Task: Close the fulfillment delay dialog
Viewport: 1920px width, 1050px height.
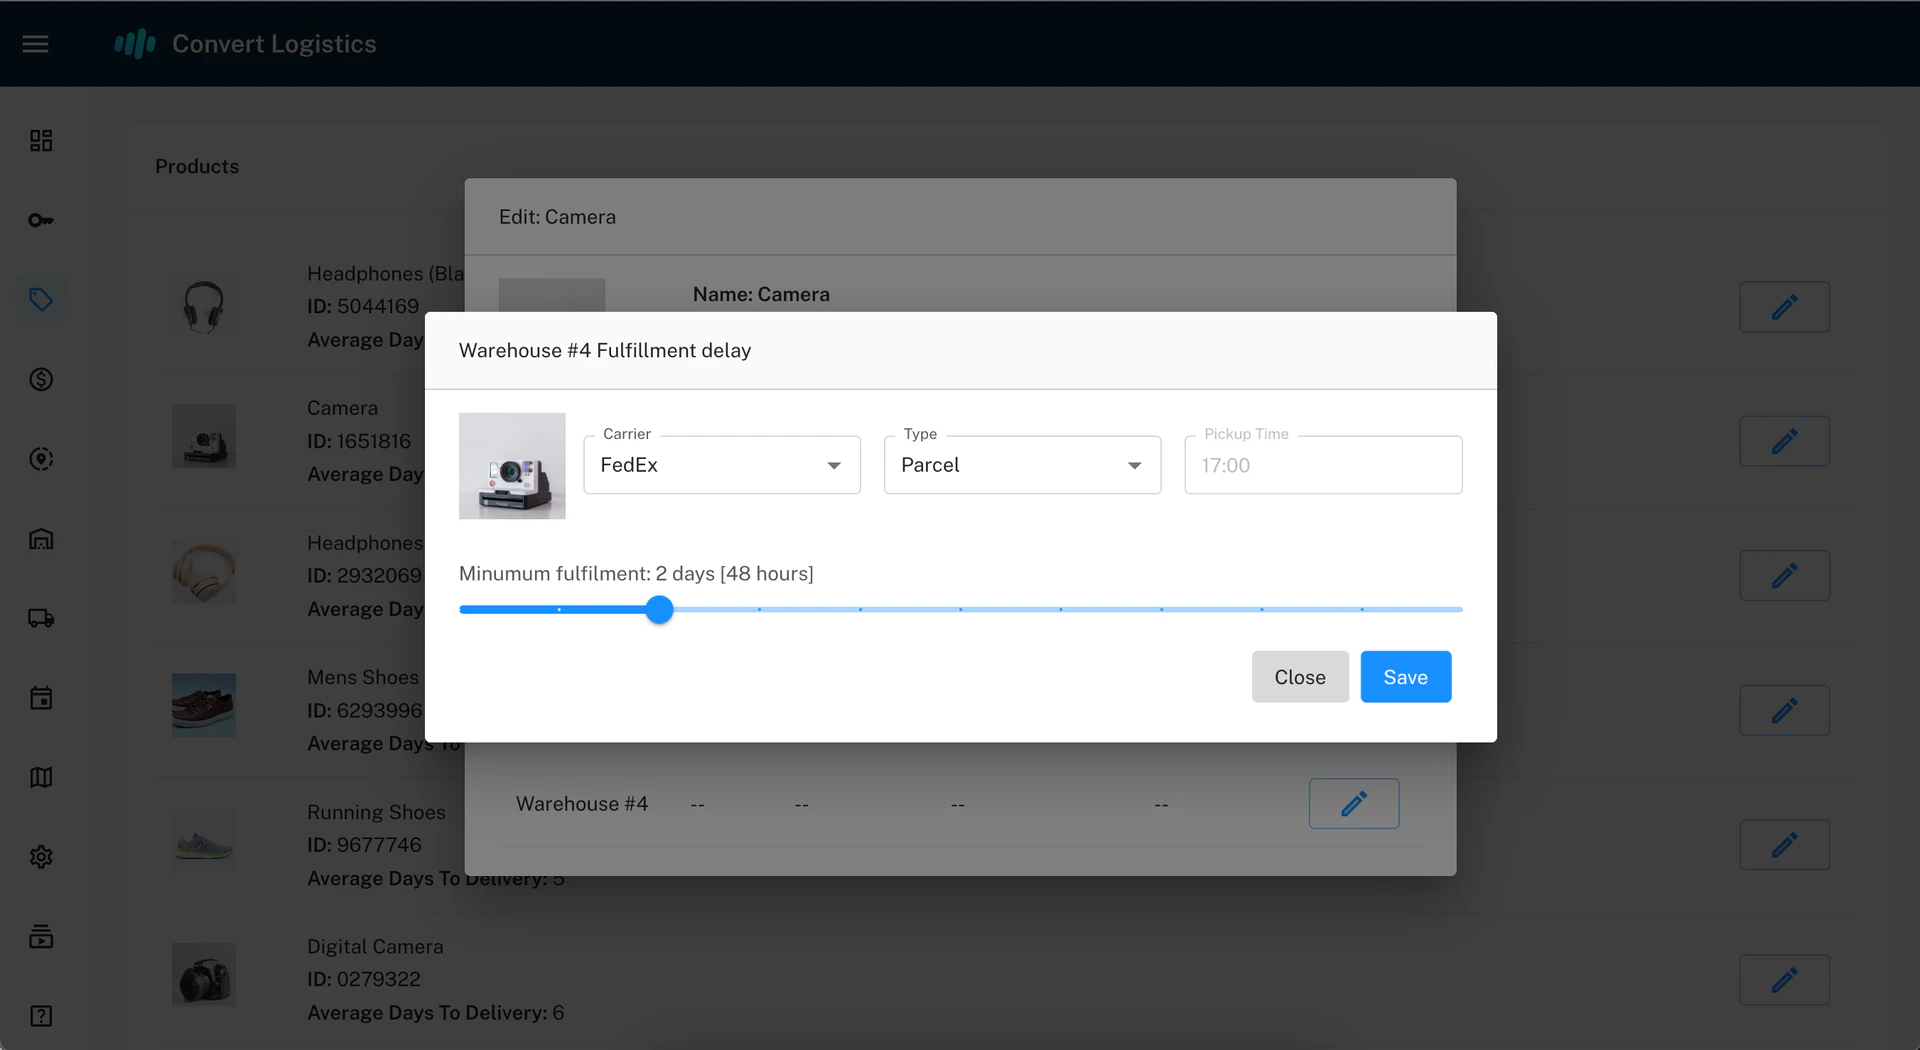Action: 1299,677
